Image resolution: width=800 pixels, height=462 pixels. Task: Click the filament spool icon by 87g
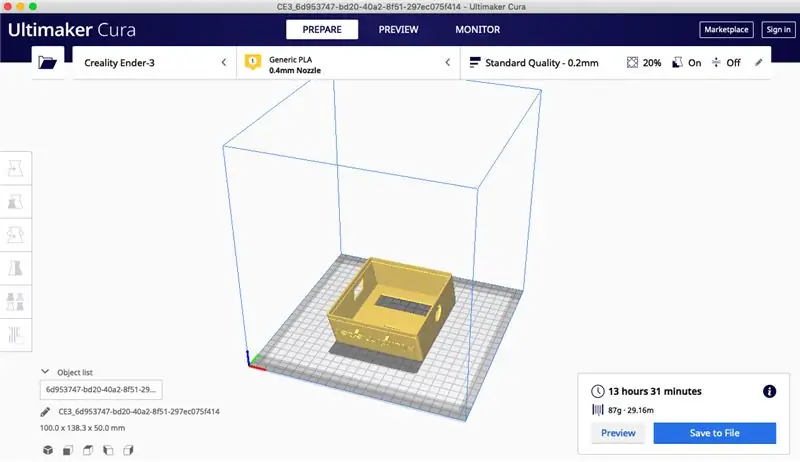click(x=597, y=410)
